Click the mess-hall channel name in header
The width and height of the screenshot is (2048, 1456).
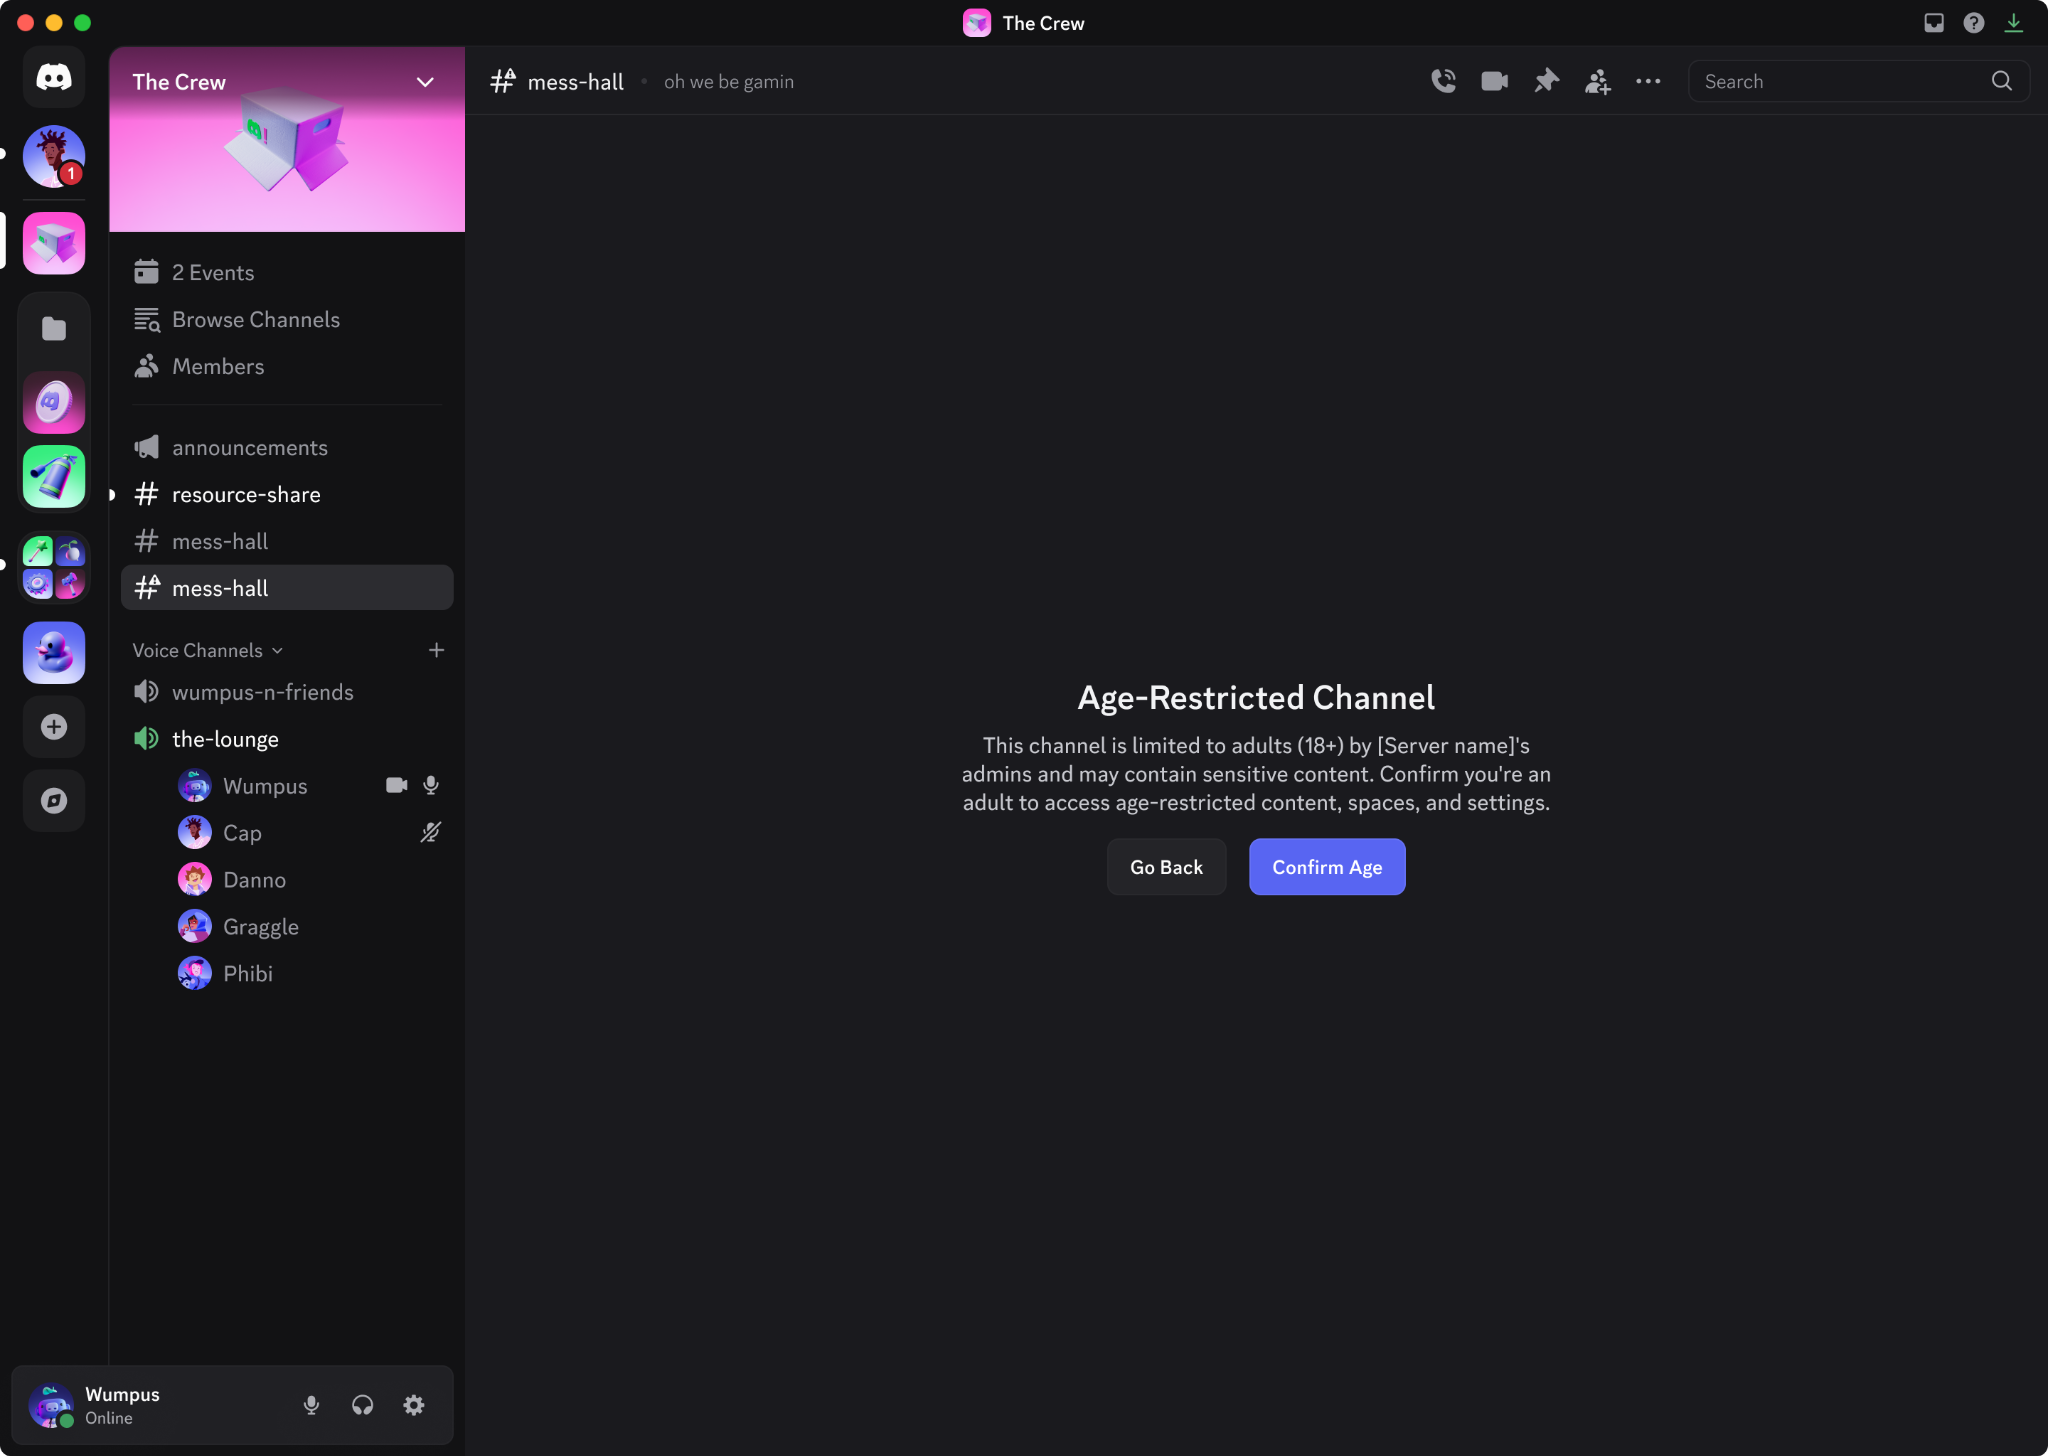[x=576, y=82]
